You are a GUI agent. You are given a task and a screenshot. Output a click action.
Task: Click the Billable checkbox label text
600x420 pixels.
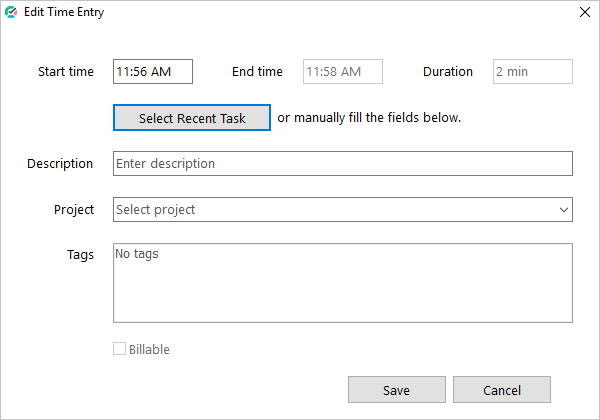(x=149, y=349)
